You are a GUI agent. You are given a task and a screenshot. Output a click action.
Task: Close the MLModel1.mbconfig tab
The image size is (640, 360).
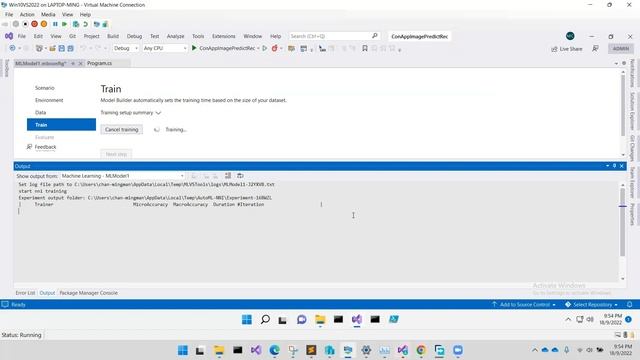coord(80,63)
